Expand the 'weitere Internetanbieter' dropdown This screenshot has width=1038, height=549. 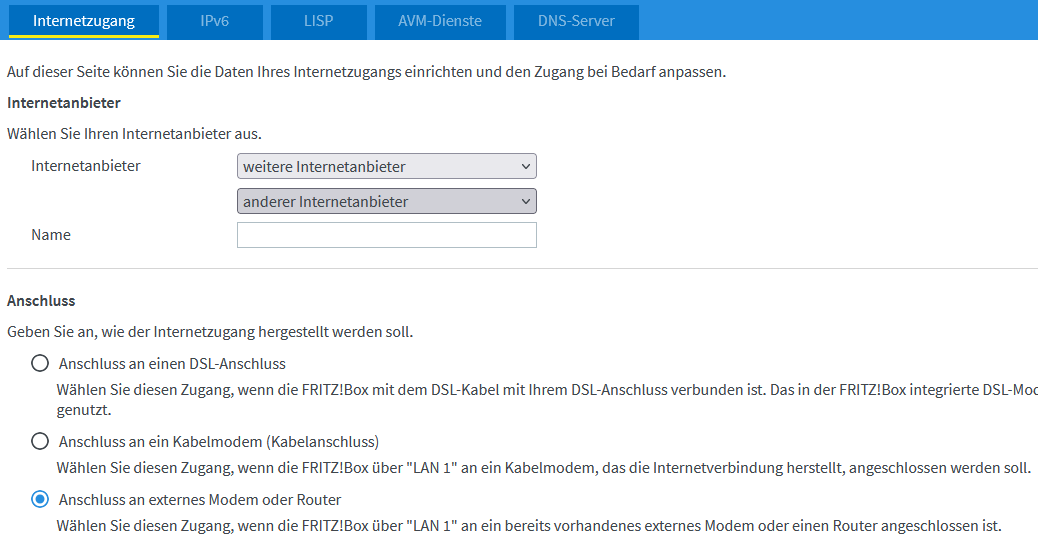(386, 166)
